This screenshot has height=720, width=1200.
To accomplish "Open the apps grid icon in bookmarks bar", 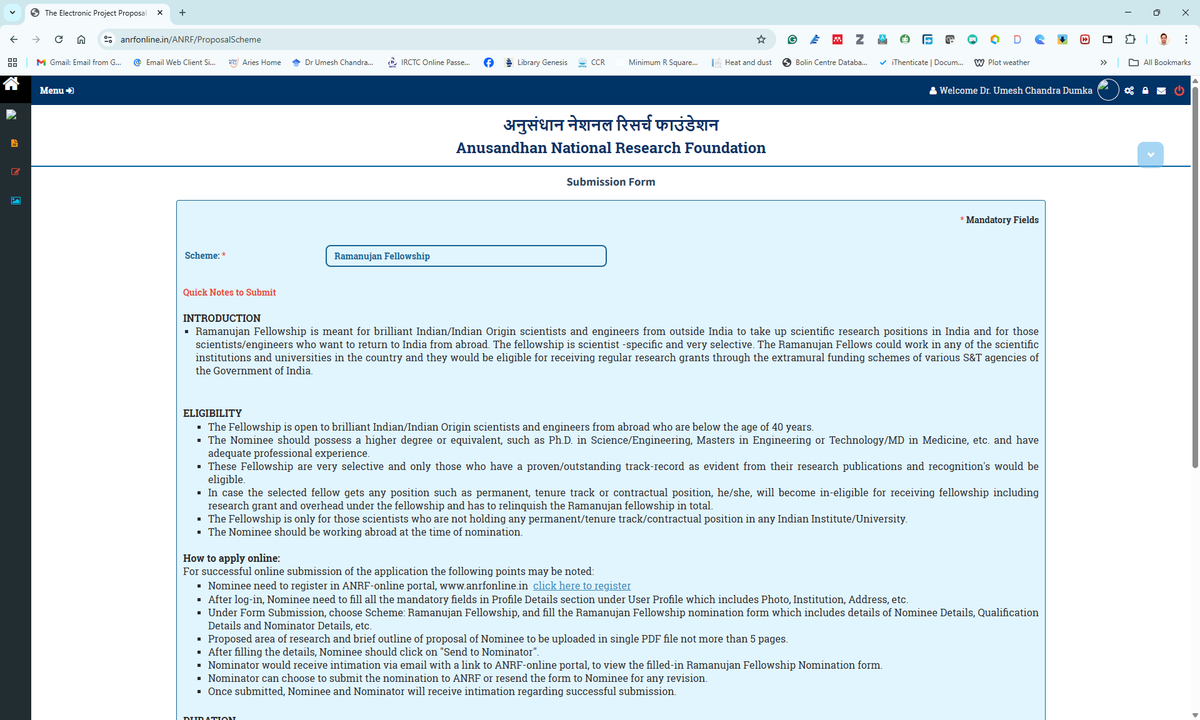I will coord(12,62).
